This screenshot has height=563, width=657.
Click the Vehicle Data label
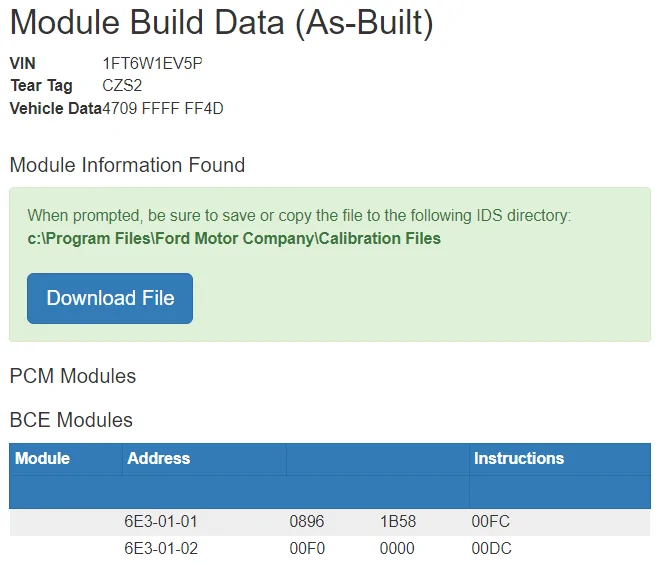[x=56, y=108]
